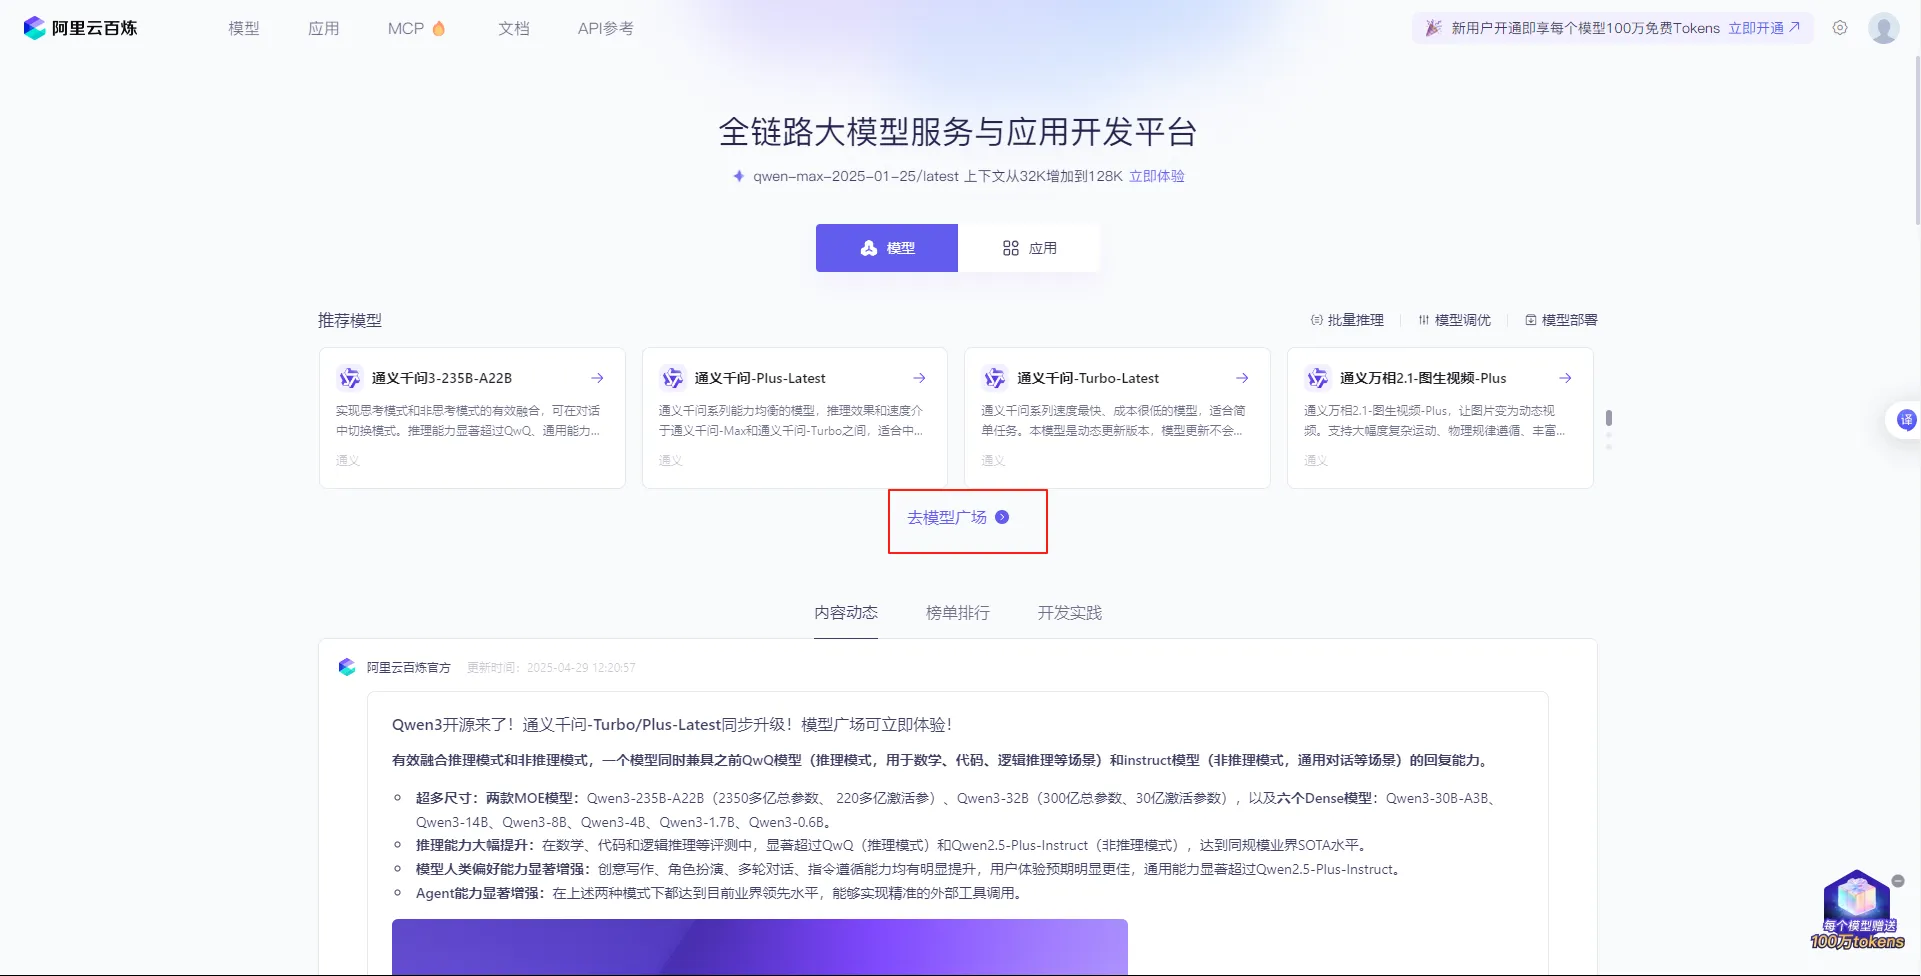The height and width of the screenshot is (976, 1921).
Task: Switch to the 模型 toggle button
Action: (x=887, y=248)
